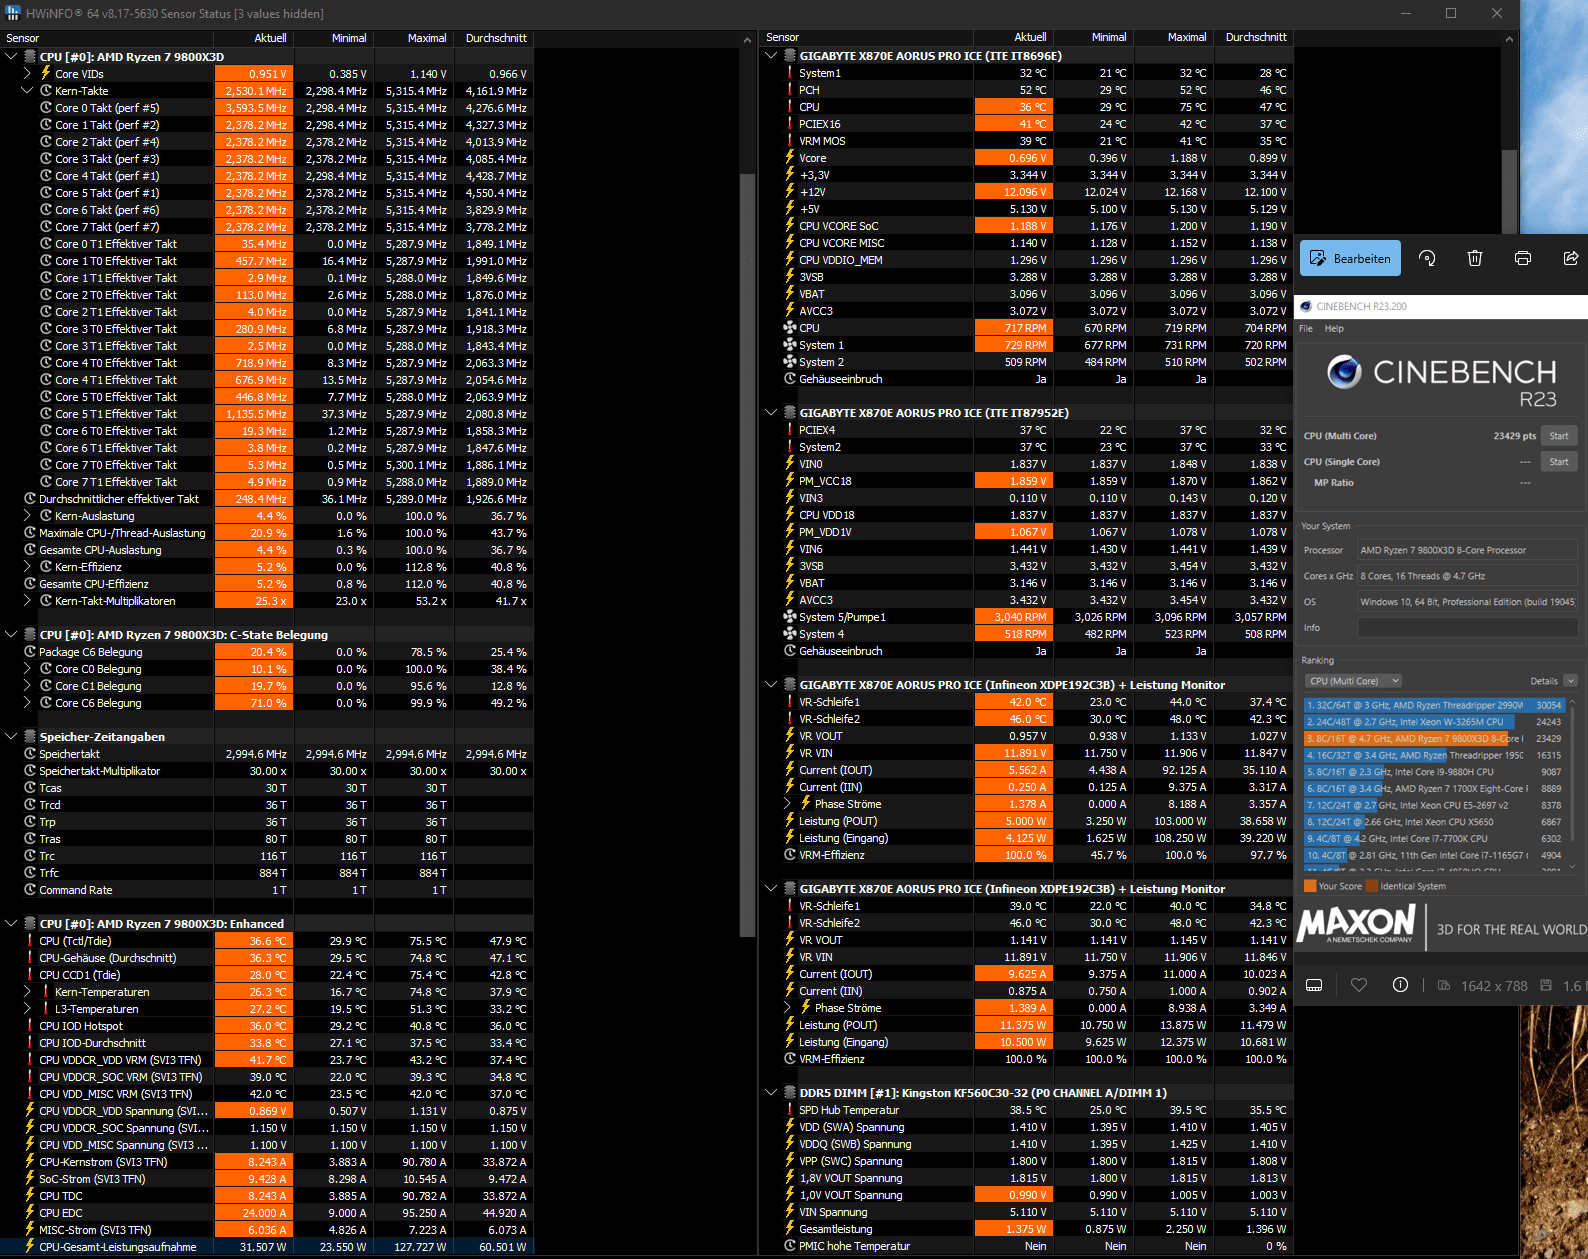Click the Sensor column header in the left panel
The height and width of the screenshot is (1259, 1588).
coord(106,38)
